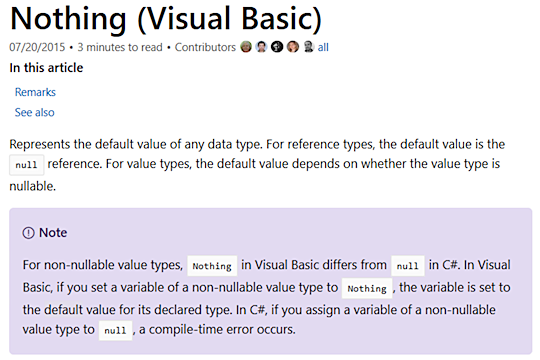The image size is (540, 360).
Task: Open the grayscale fifth contributor avatar
Action: pos(309,47)
